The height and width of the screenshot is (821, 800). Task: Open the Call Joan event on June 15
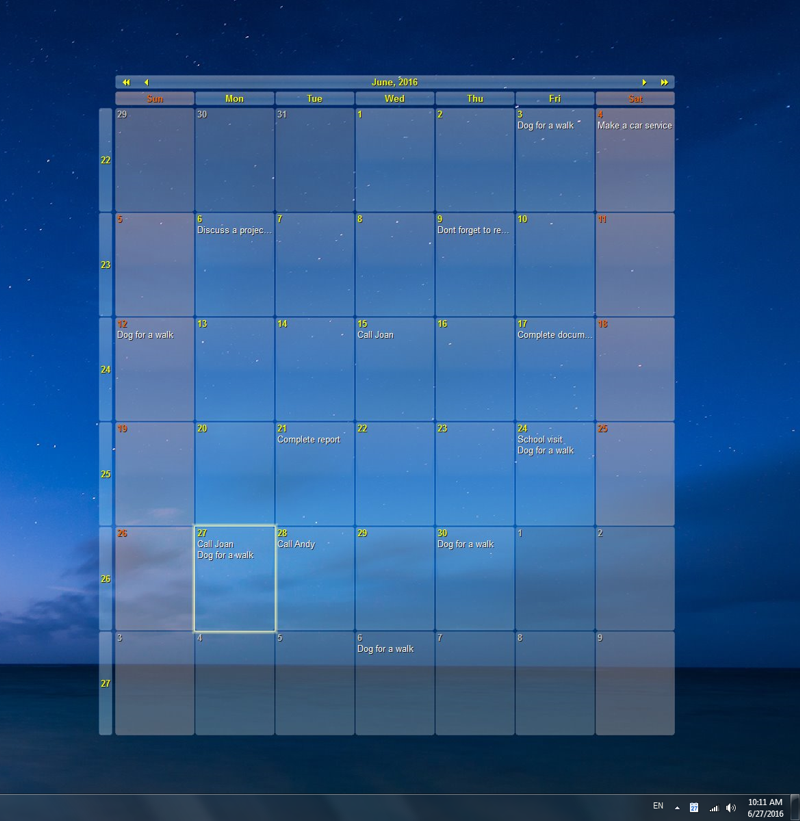click(374, 335)
